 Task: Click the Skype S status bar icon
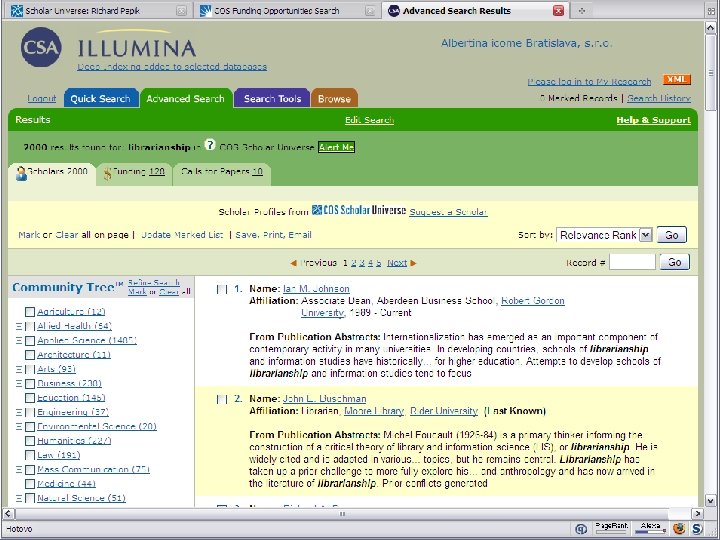click(697, 529)
